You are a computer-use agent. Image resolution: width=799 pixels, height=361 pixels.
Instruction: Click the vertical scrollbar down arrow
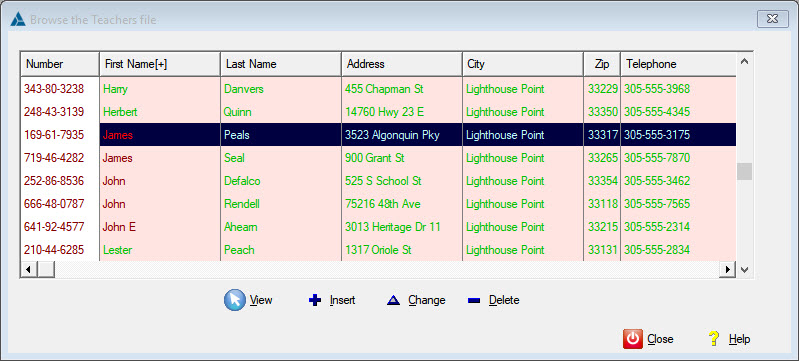coord(744,270)
